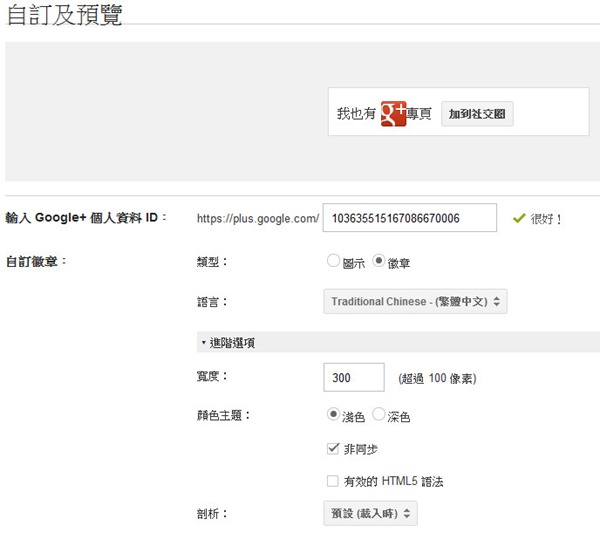Image resolution: width=600 pixels, height=553 pixels.
Task: Click the Google+ profile ID input field
Action: click(410, 217)
